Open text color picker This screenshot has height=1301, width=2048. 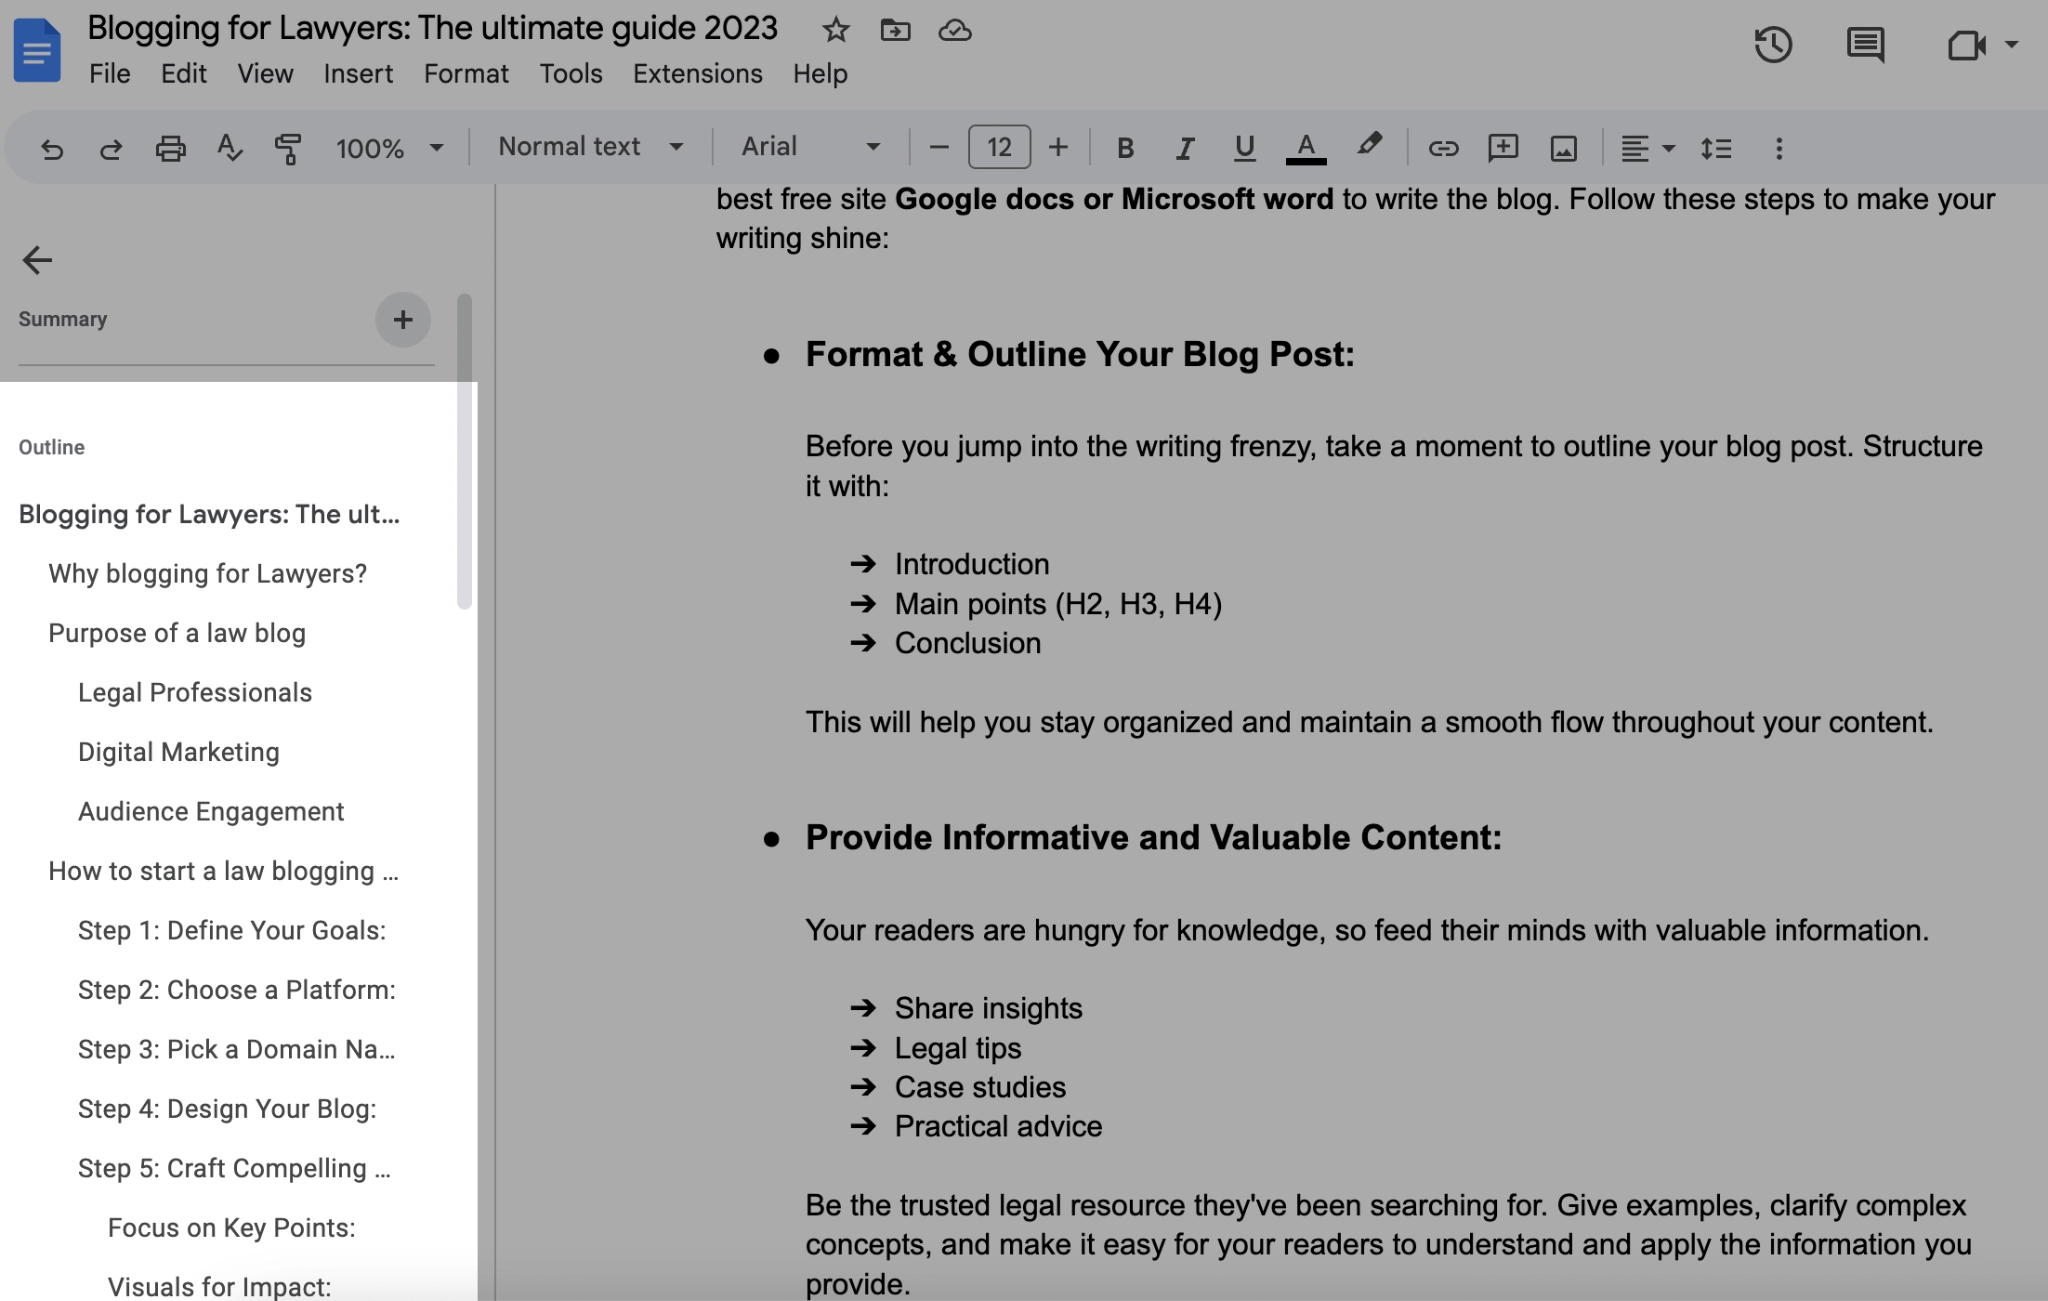tap(1306, 148)
